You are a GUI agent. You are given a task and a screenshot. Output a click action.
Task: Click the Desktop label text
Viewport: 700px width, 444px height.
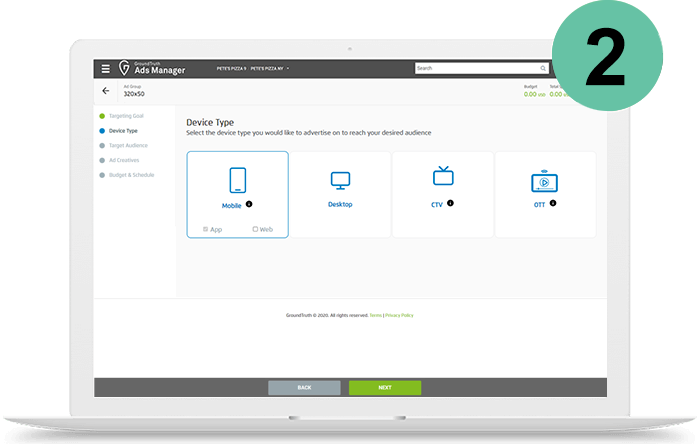340,204
